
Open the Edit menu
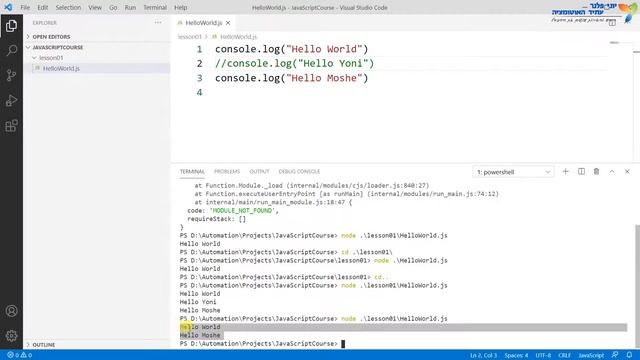click(x=42, y=7)
